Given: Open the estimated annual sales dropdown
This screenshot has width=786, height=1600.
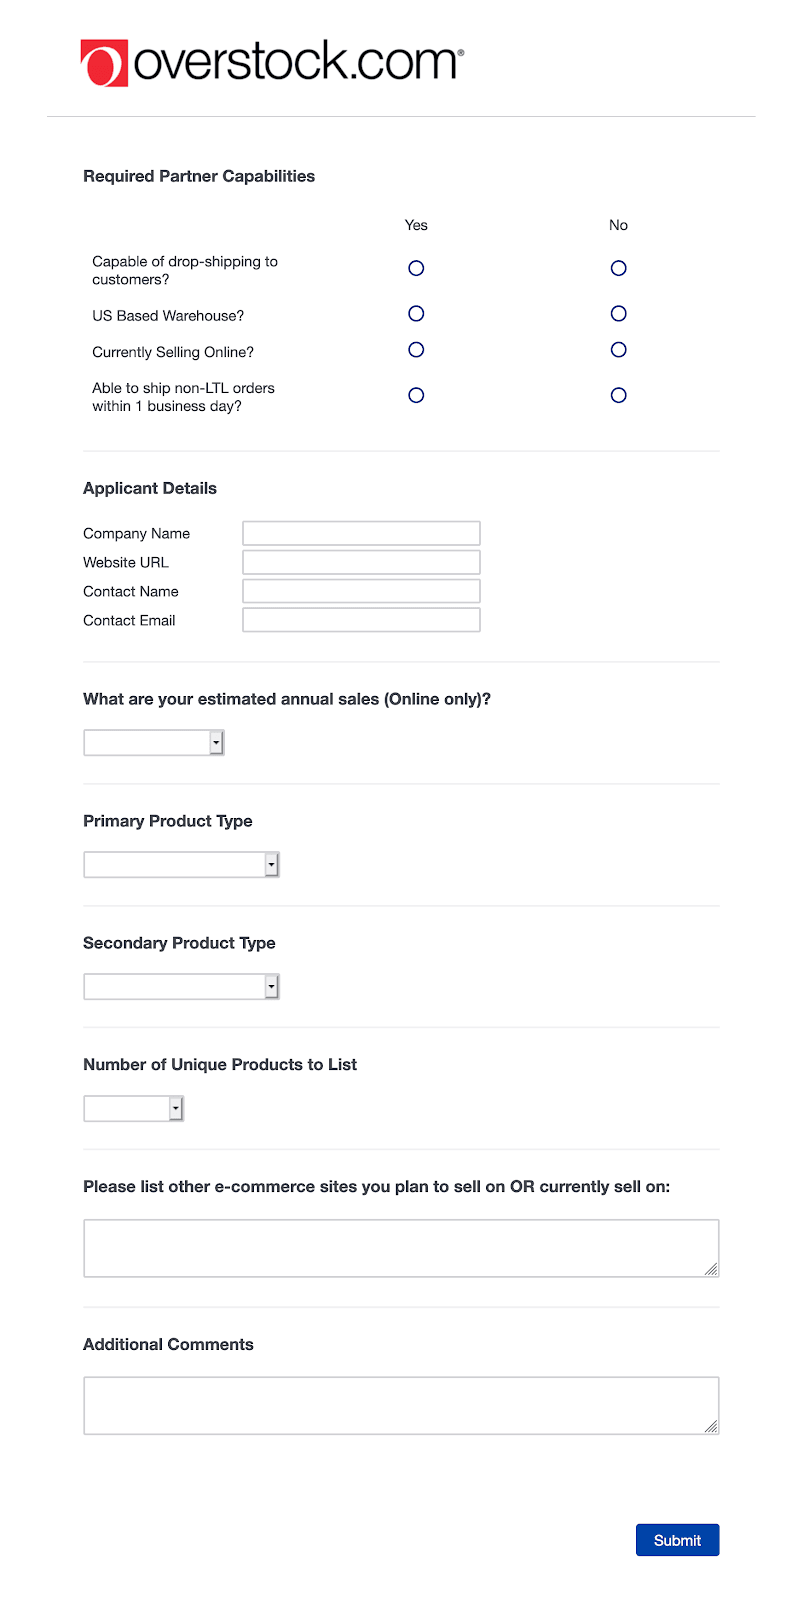Looking at the screenshot, I should [154, 743].
